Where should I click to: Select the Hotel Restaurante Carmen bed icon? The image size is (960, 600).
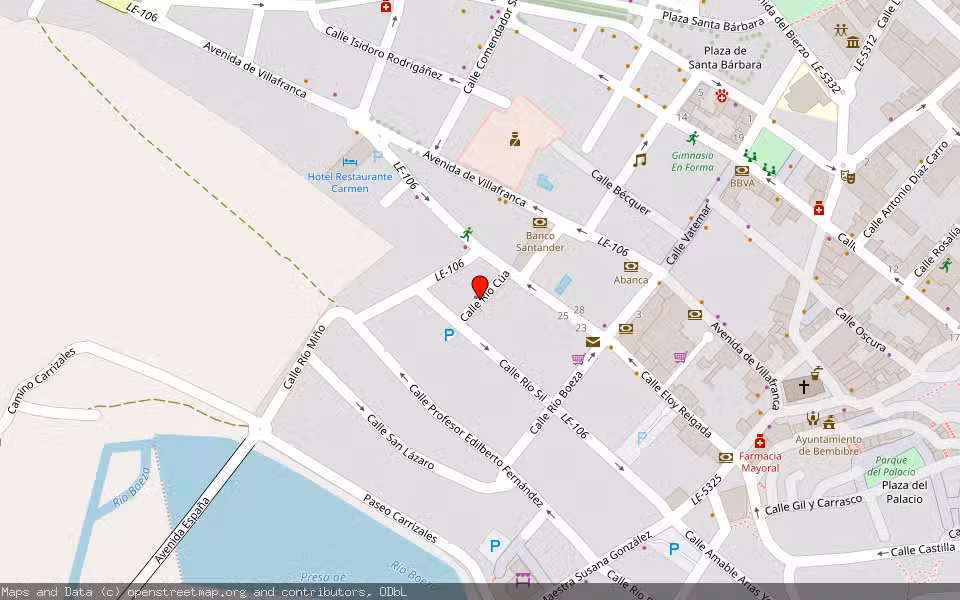[x=350, y=162]
